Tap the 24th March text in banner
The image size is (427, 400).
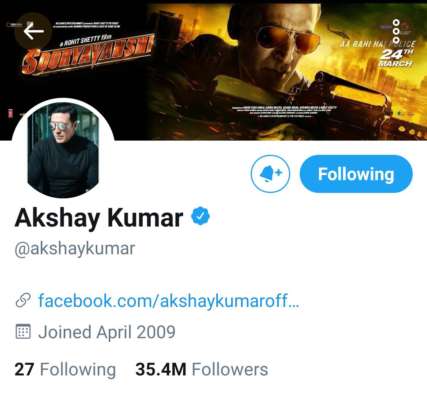[x=397, y=58]
